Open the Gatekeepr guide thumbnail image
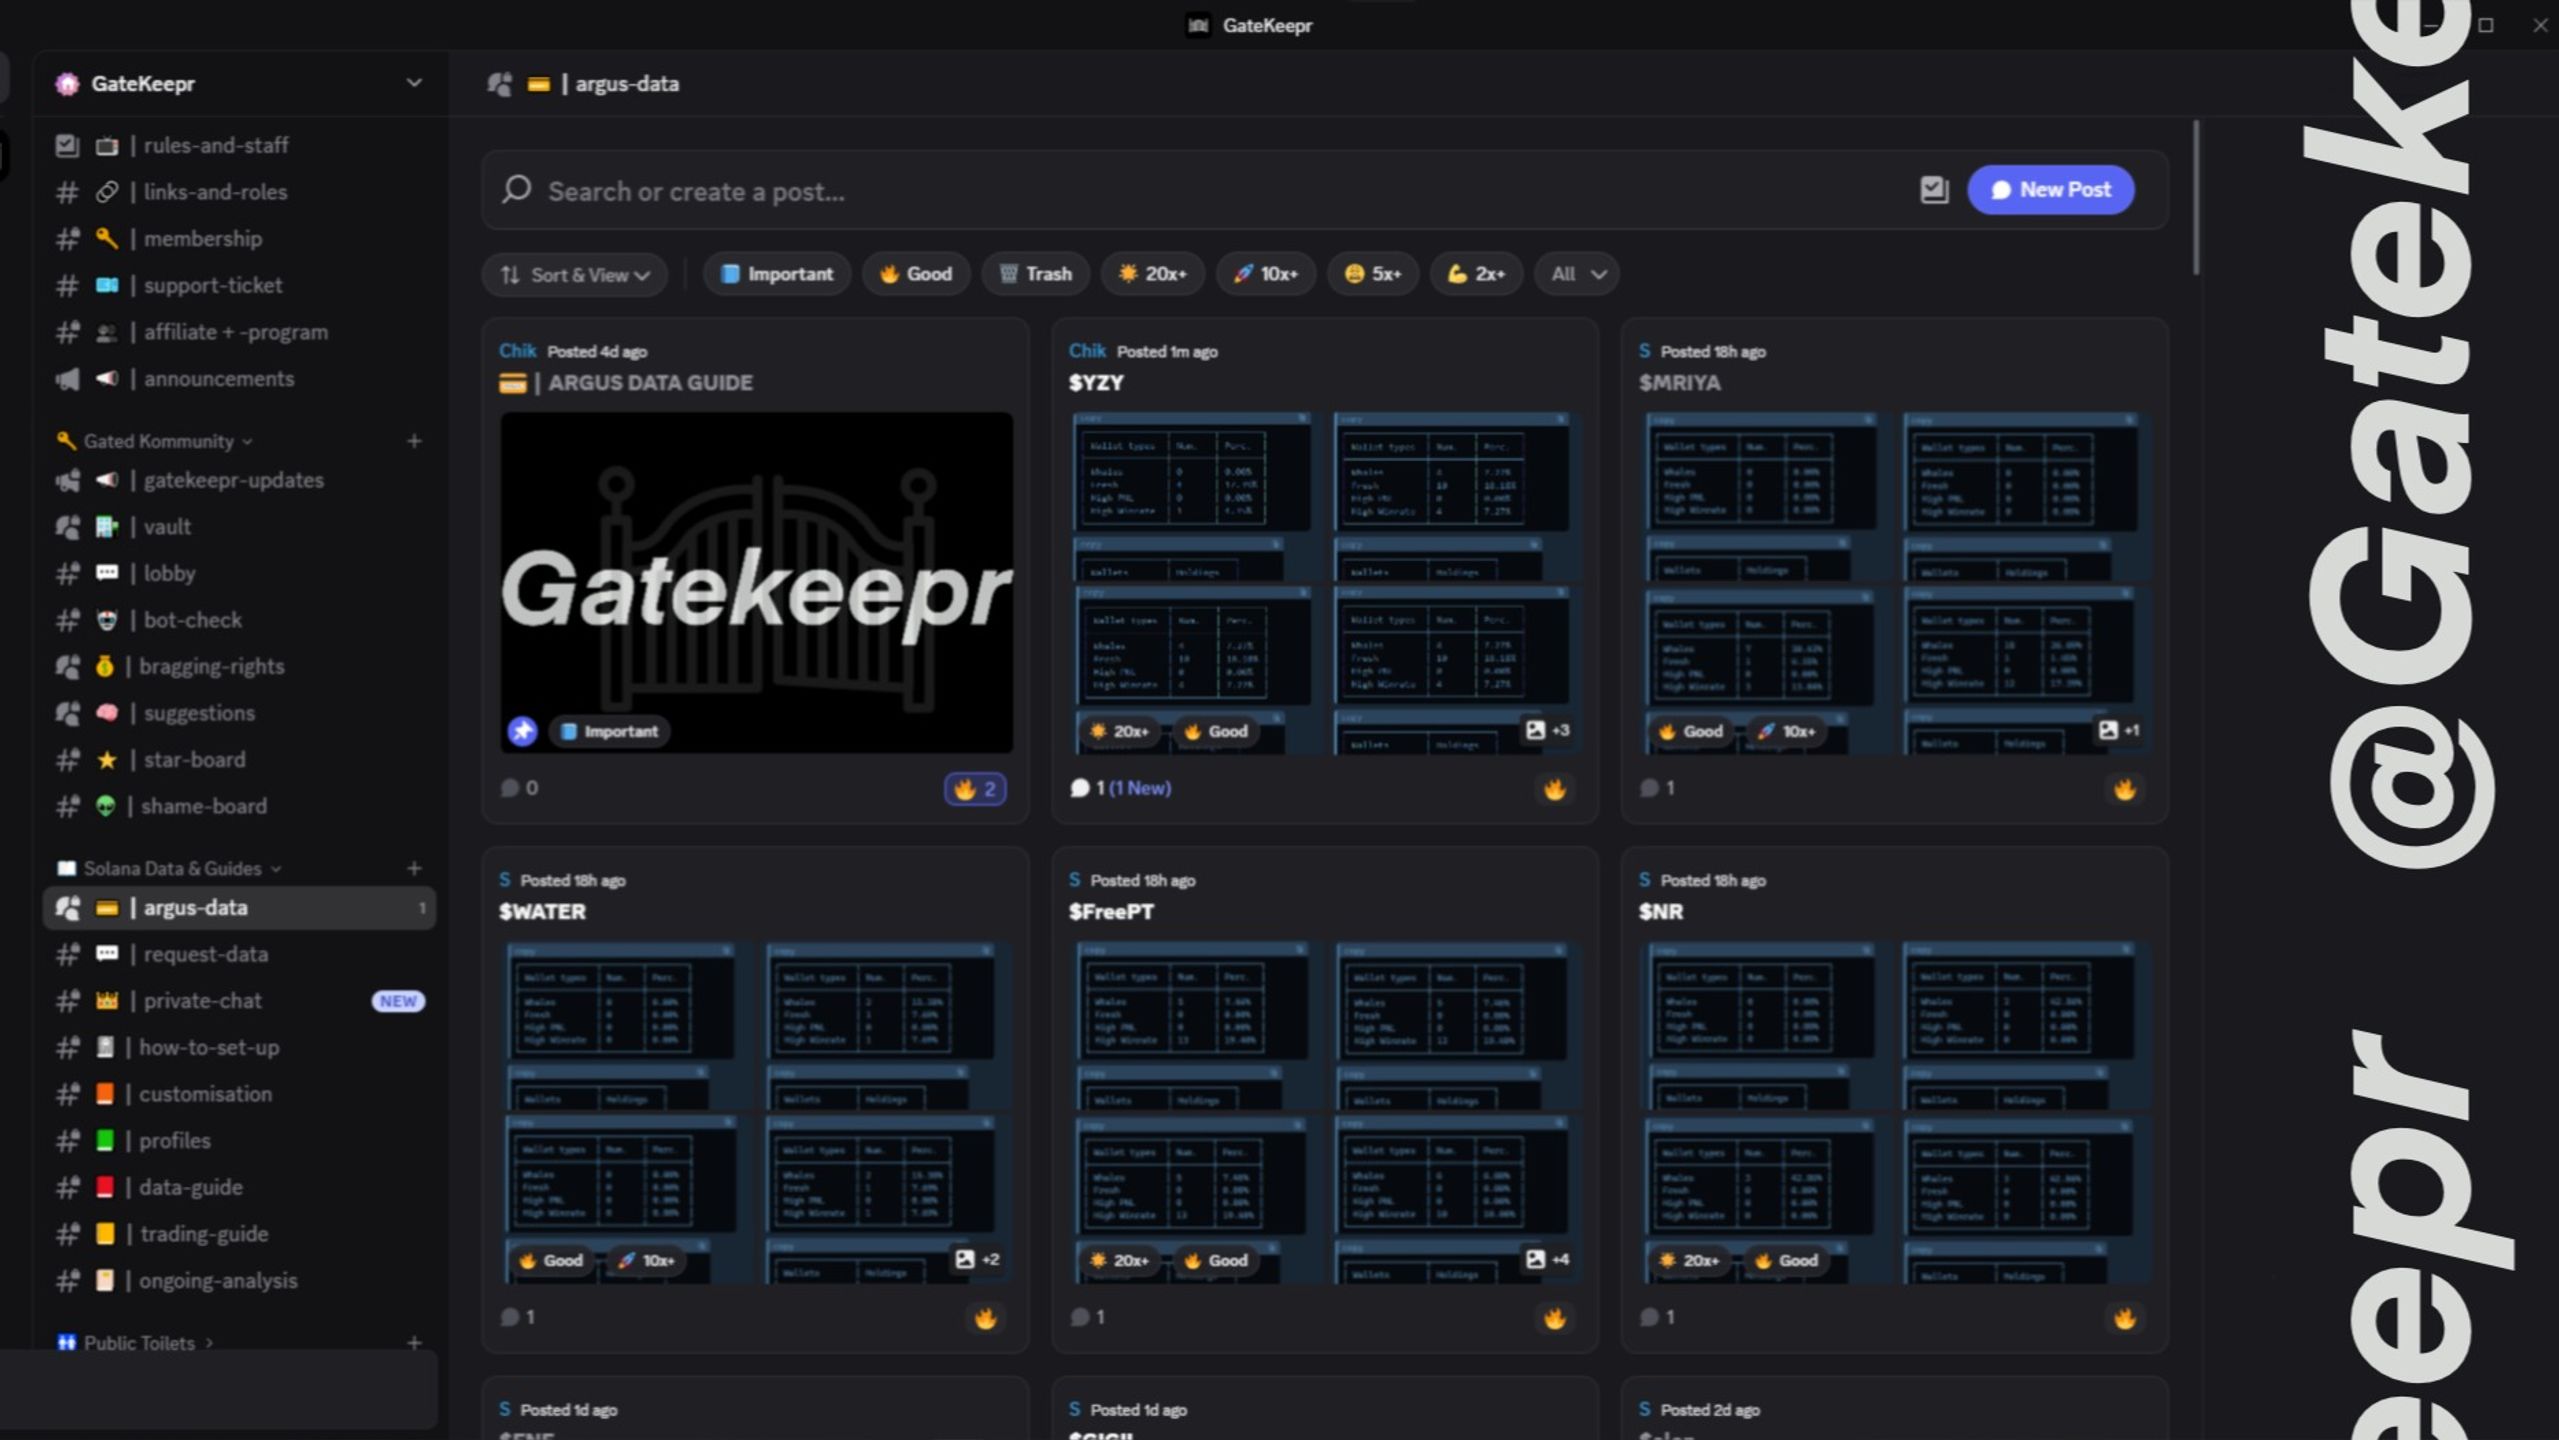 pyautogui.click(x=756, y=582)
